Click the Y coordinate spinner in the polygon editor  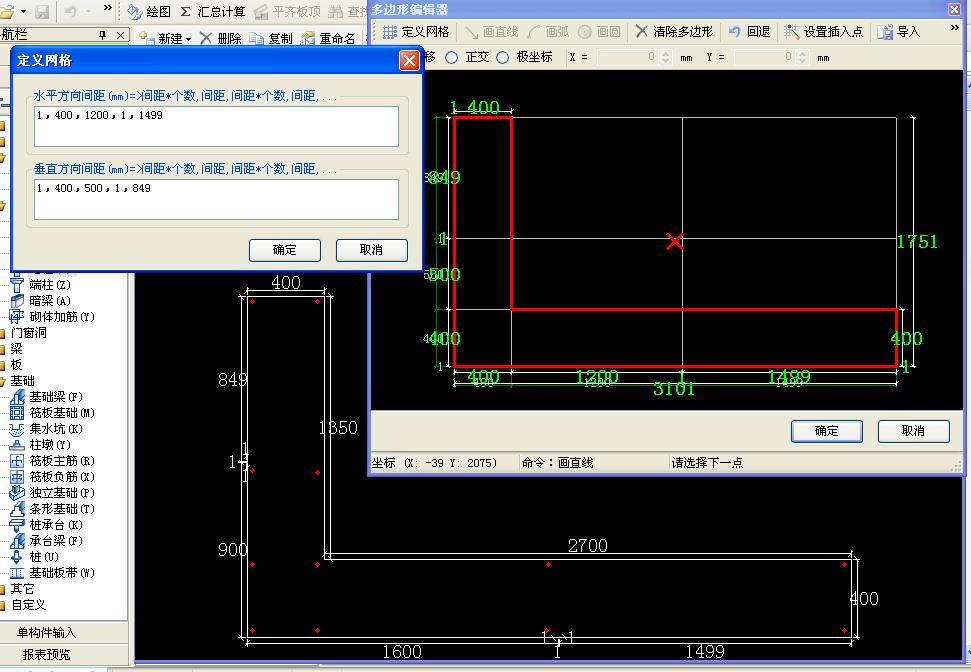click(802, 58)
